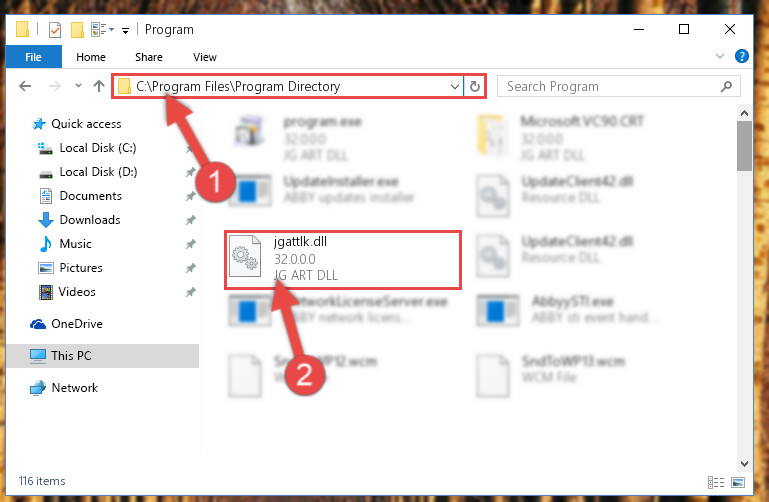The height and width of the screenshot is (502, 769).
Task: Click the Downloads blue arrow icon
Action: point(46,220)
